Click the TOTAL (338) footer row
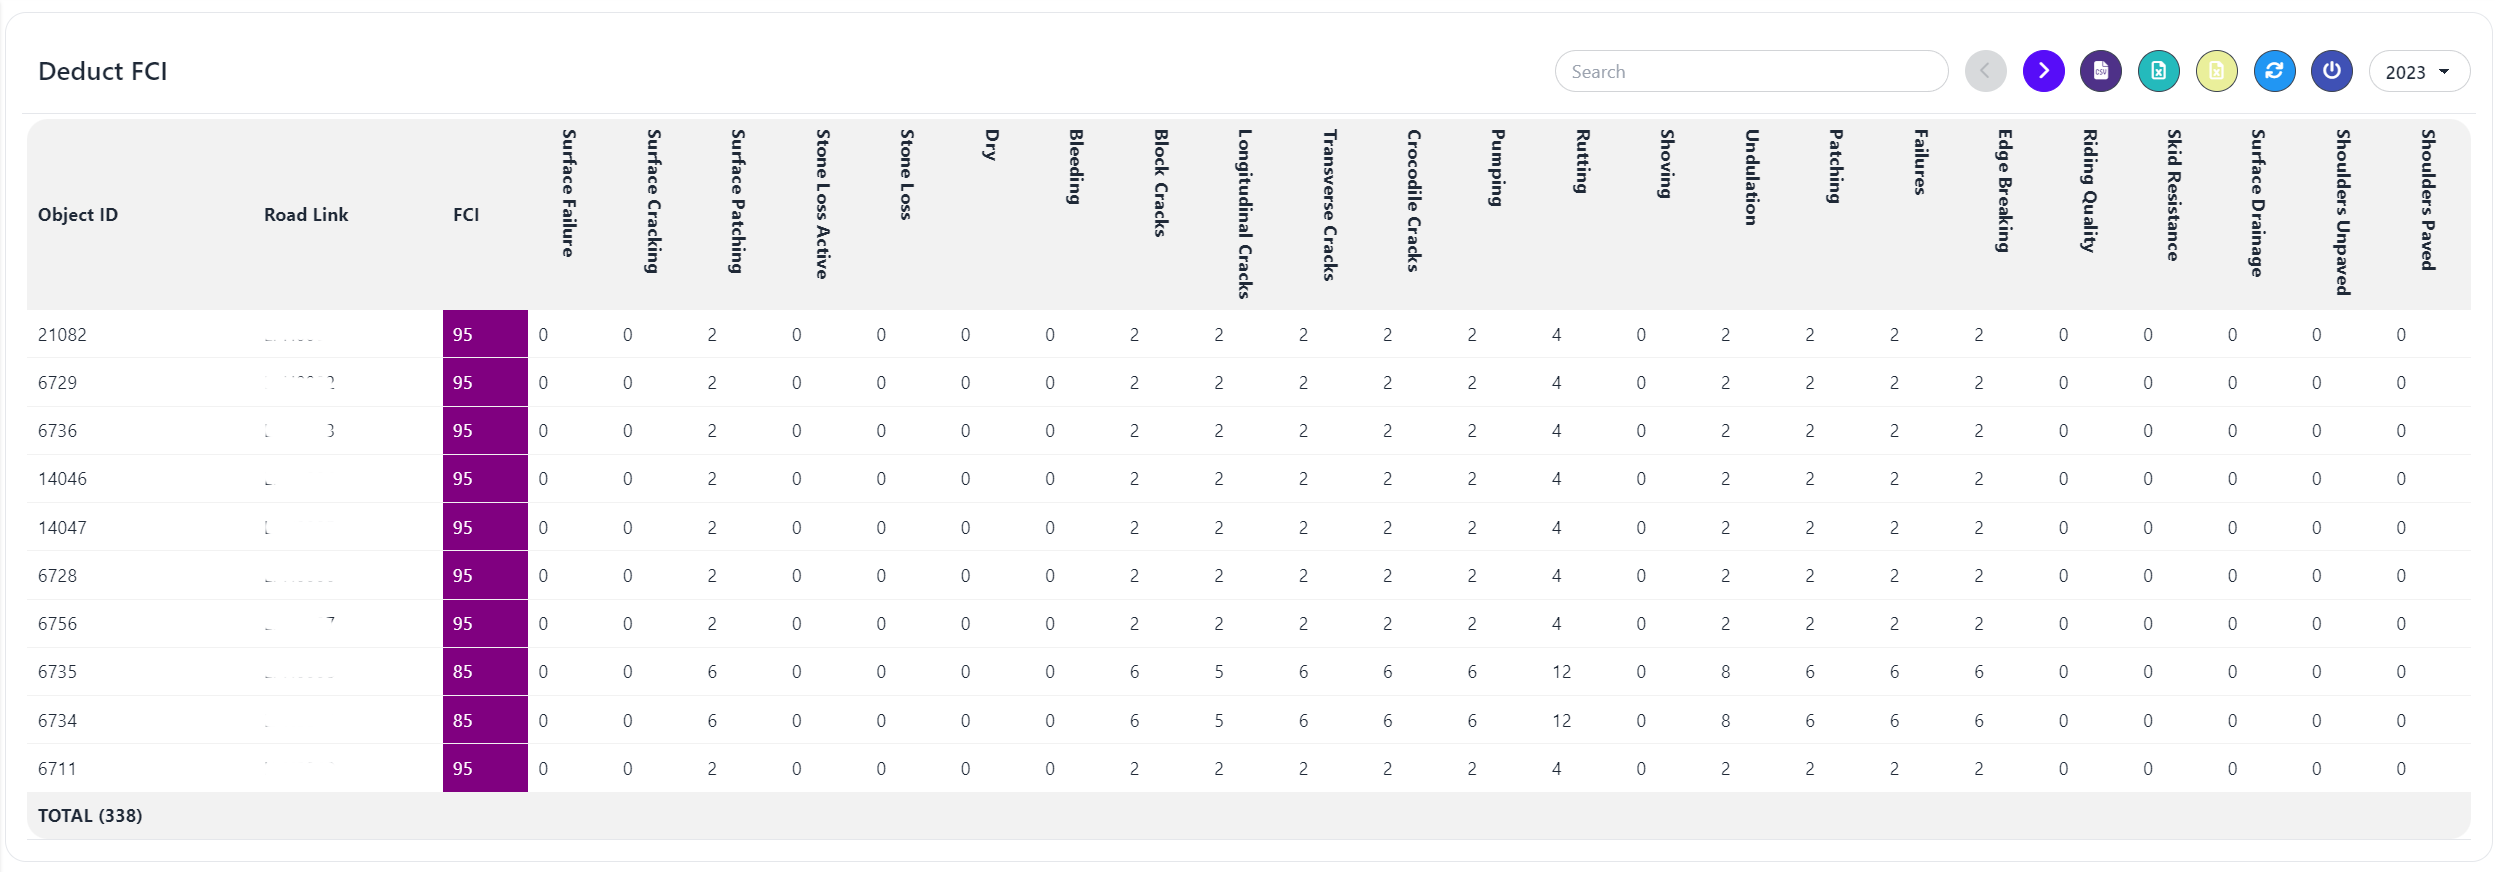The image size is (2495, 872). coord(90,816)
